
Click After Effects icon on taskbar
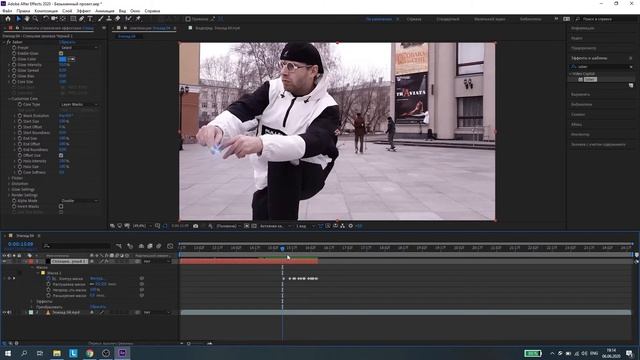click(122, 353)
